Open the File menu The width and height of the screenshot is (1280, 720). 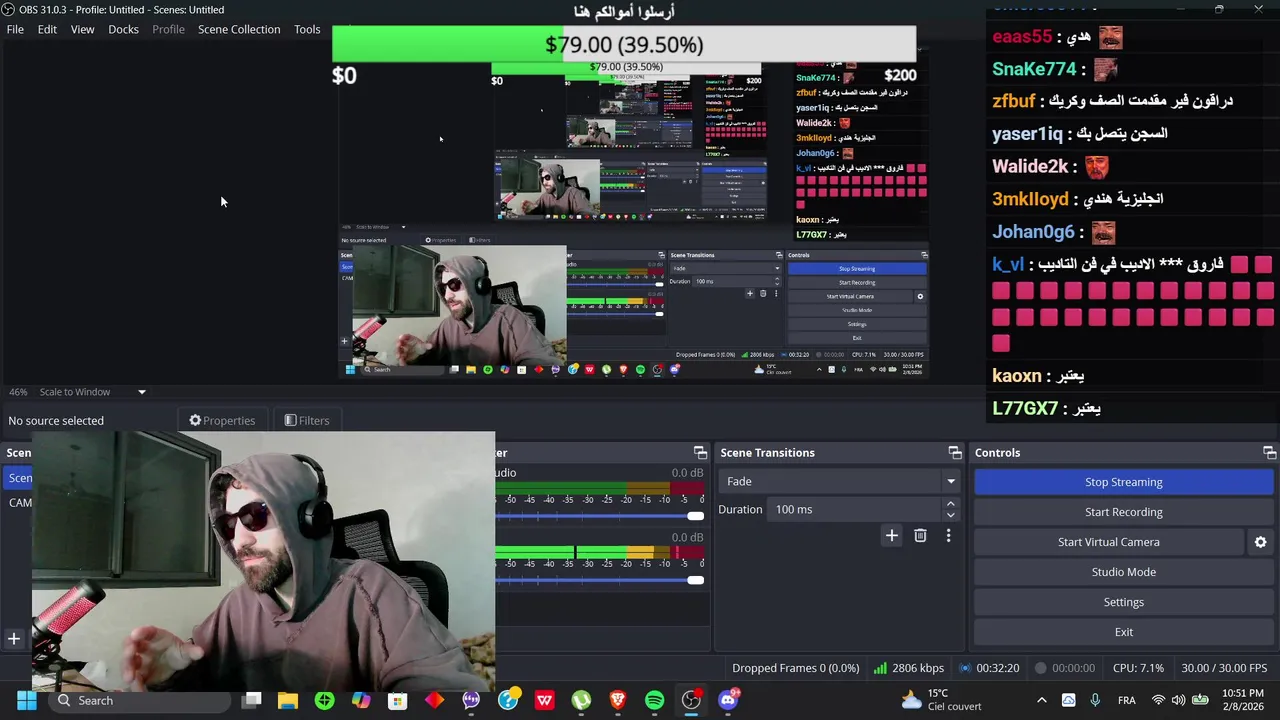coord(15,29)
